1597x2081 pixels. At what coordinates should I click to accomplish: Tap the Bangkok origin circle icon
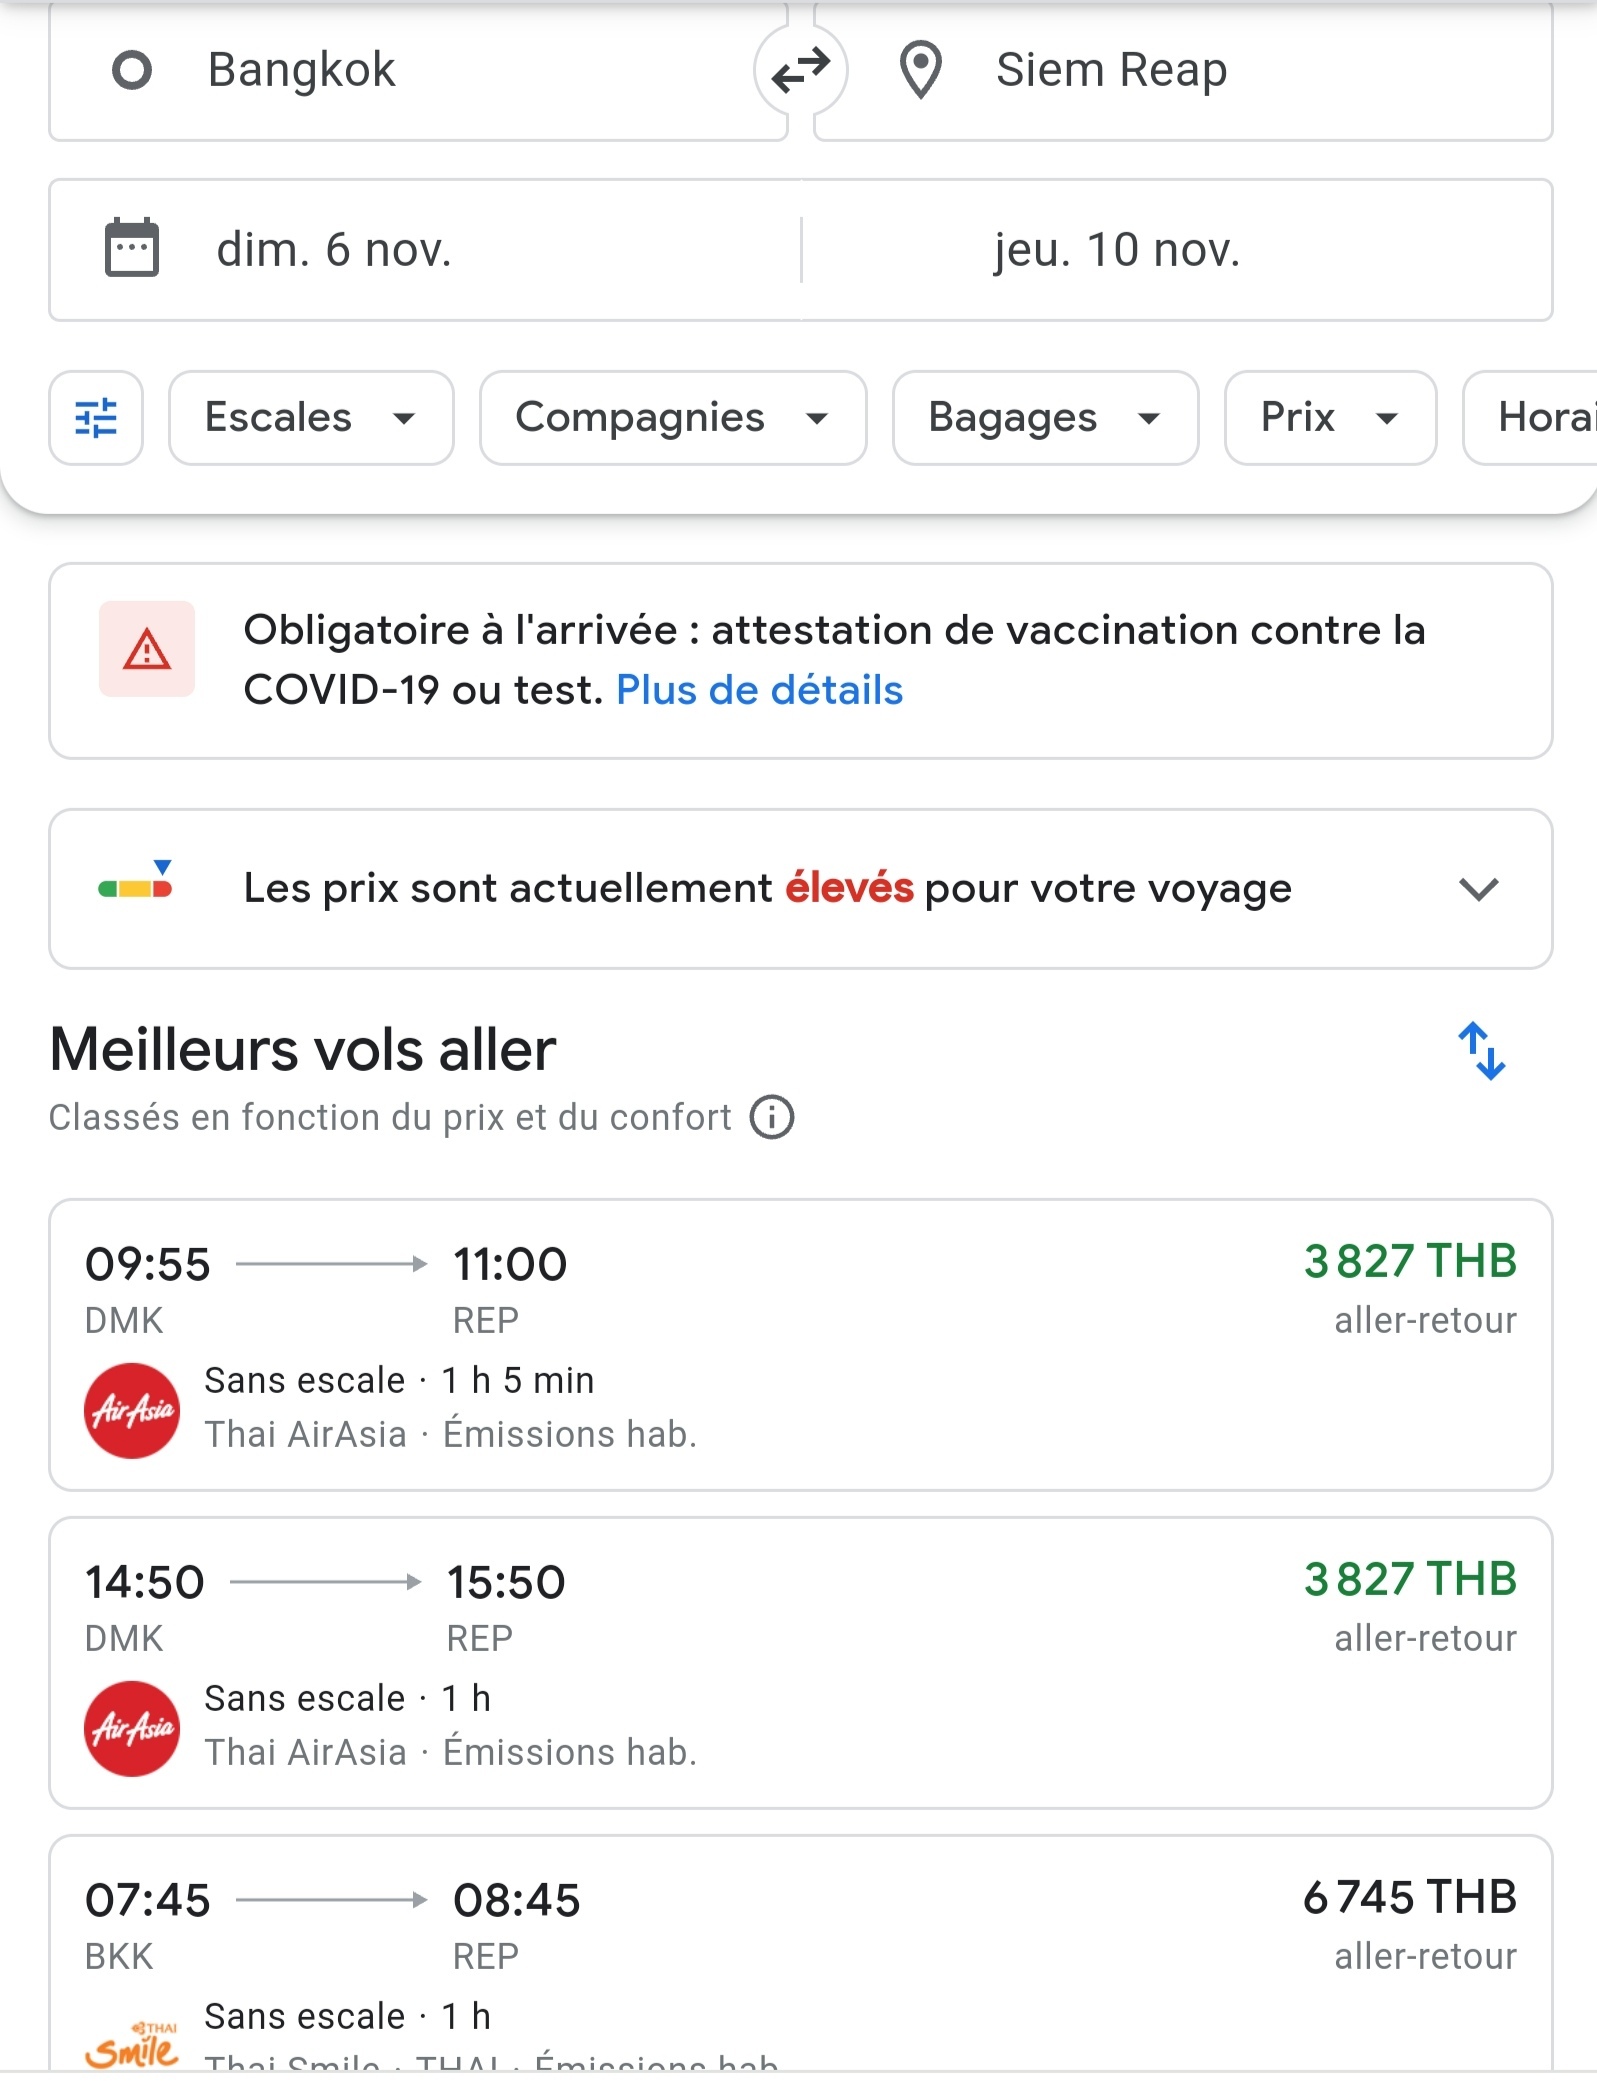click(132, 70)
